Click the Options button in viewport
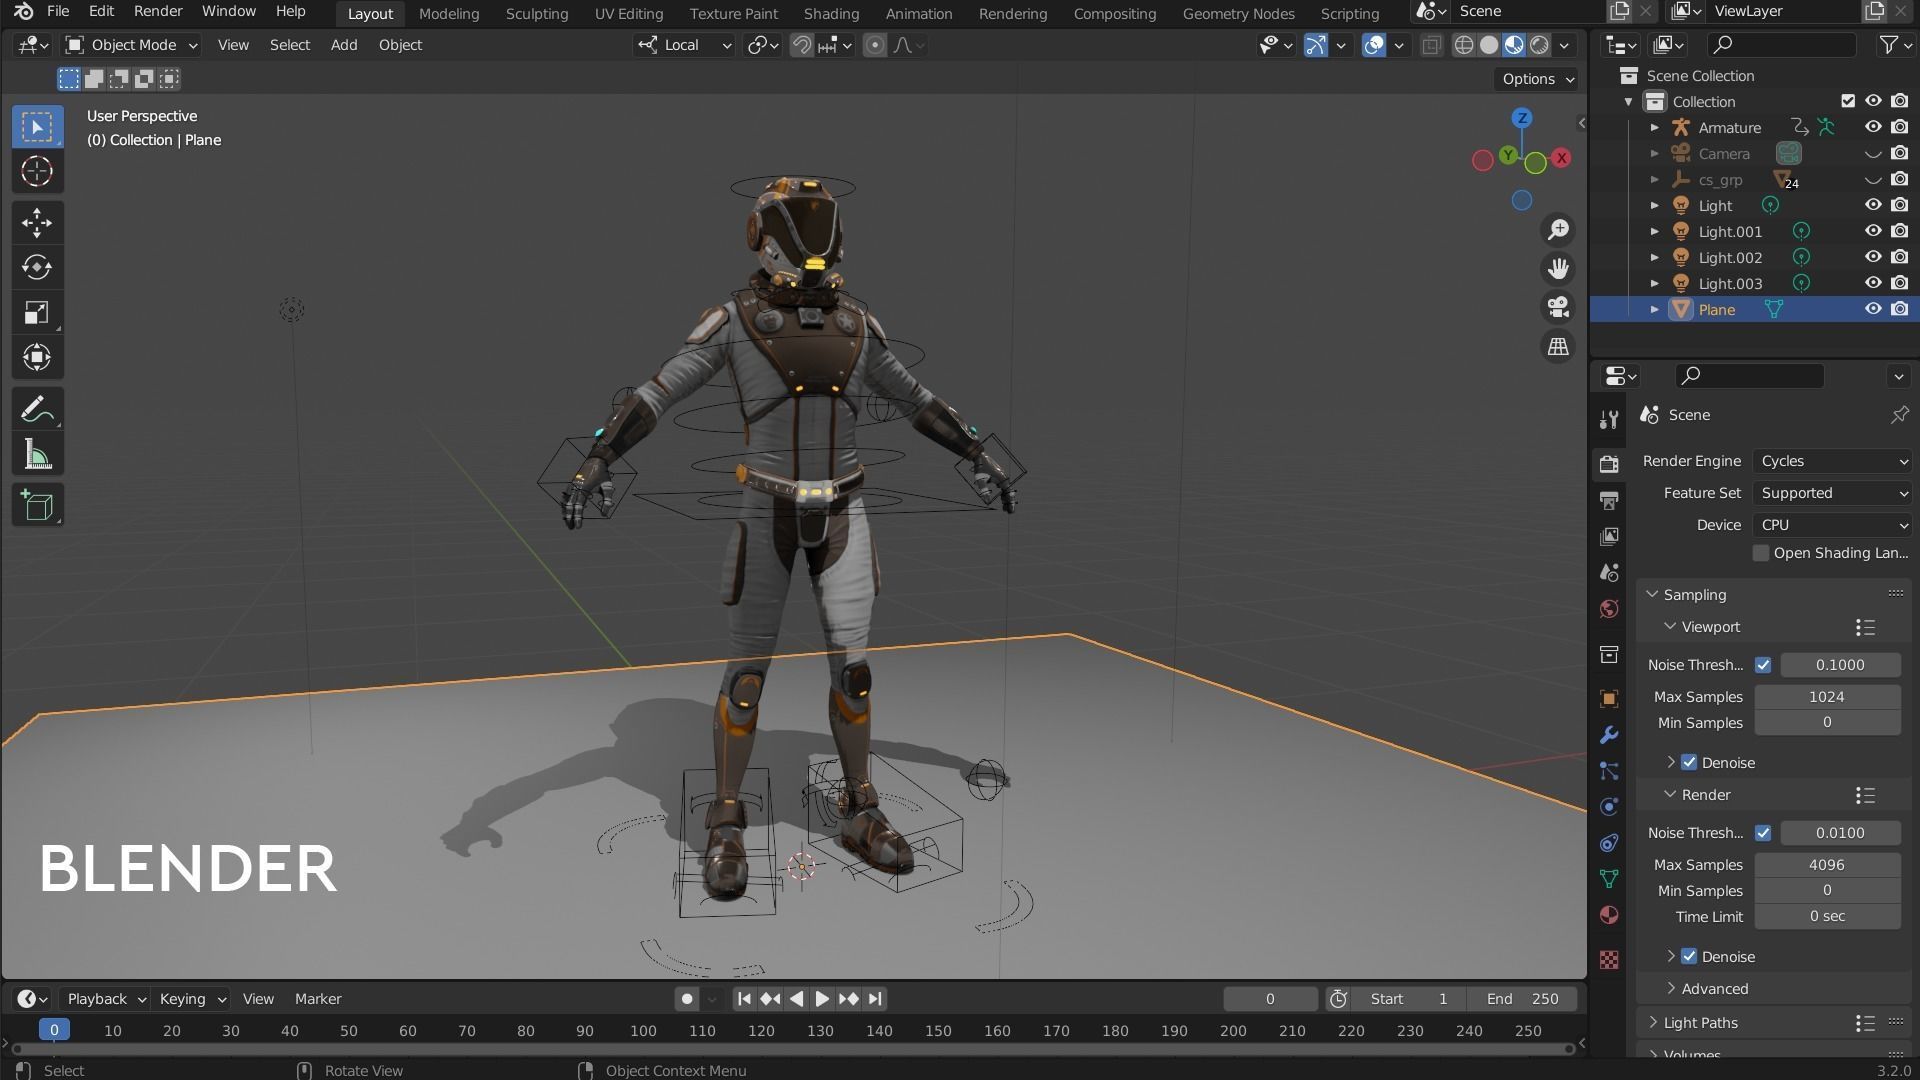This screenshot has height=1080, width=1920. click(x=1537, y=79)
